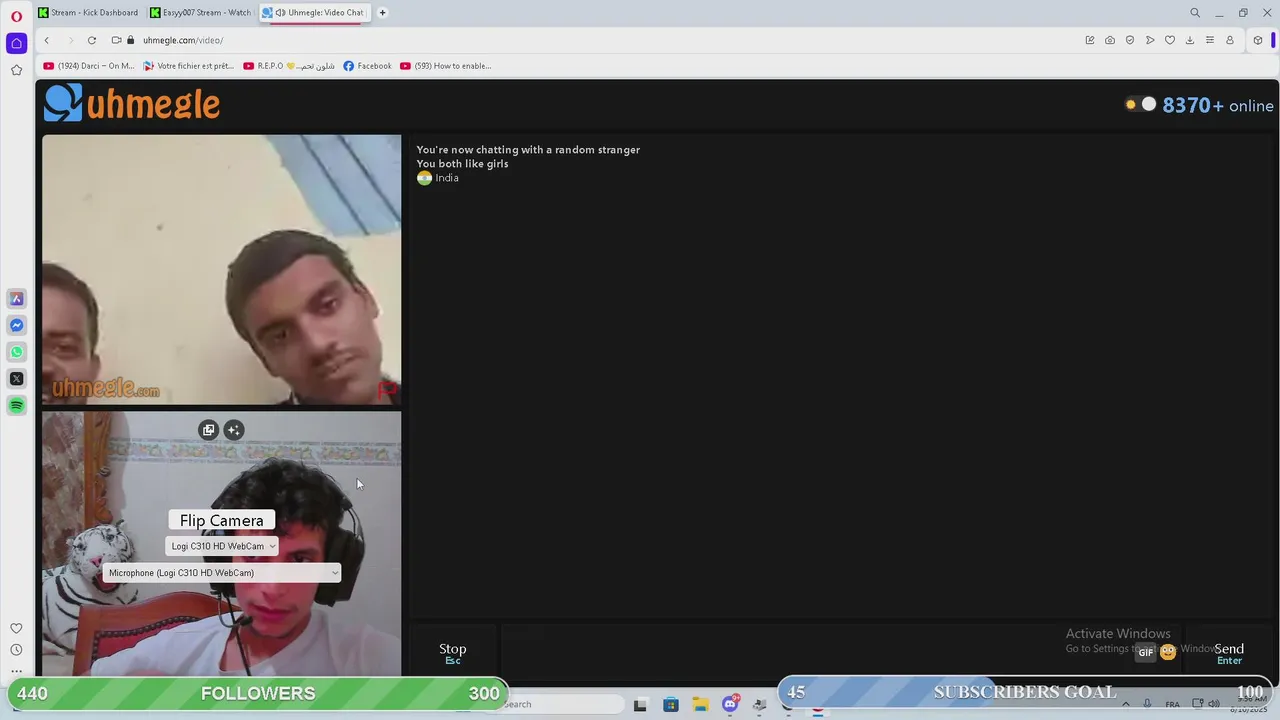Reload the uhmegle page
The height and width of the screenshot is (720, 1280).
(x=91, y=40)
